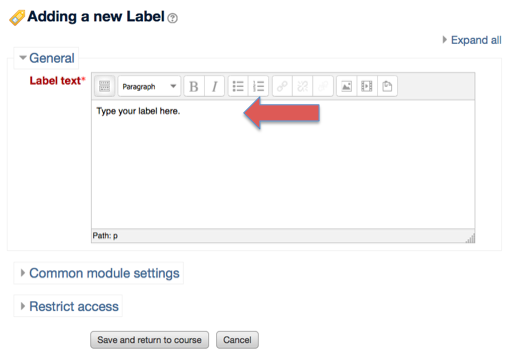The height and width of the screenshot is (361, 511).
Task: Toggle the toolbar expand icon
Action: (104, 86)
